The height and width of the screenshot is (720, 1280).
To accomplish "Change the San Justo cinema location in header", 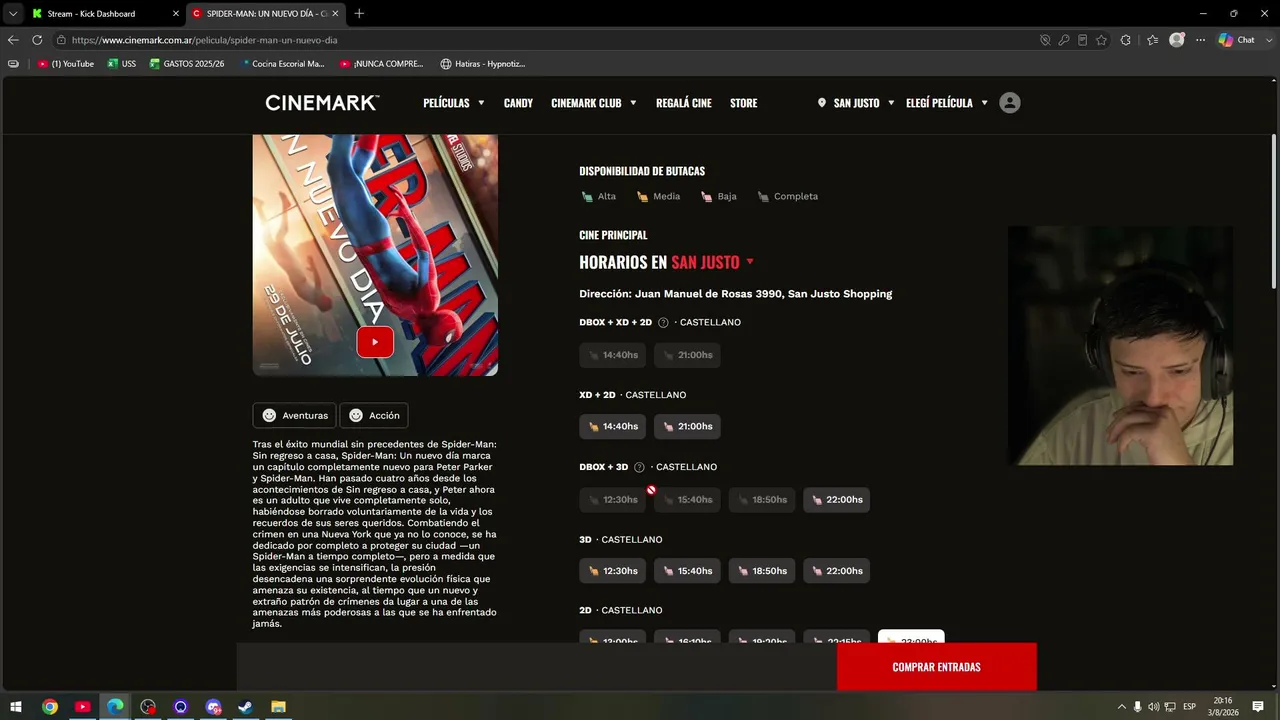I will coord(856,103).
